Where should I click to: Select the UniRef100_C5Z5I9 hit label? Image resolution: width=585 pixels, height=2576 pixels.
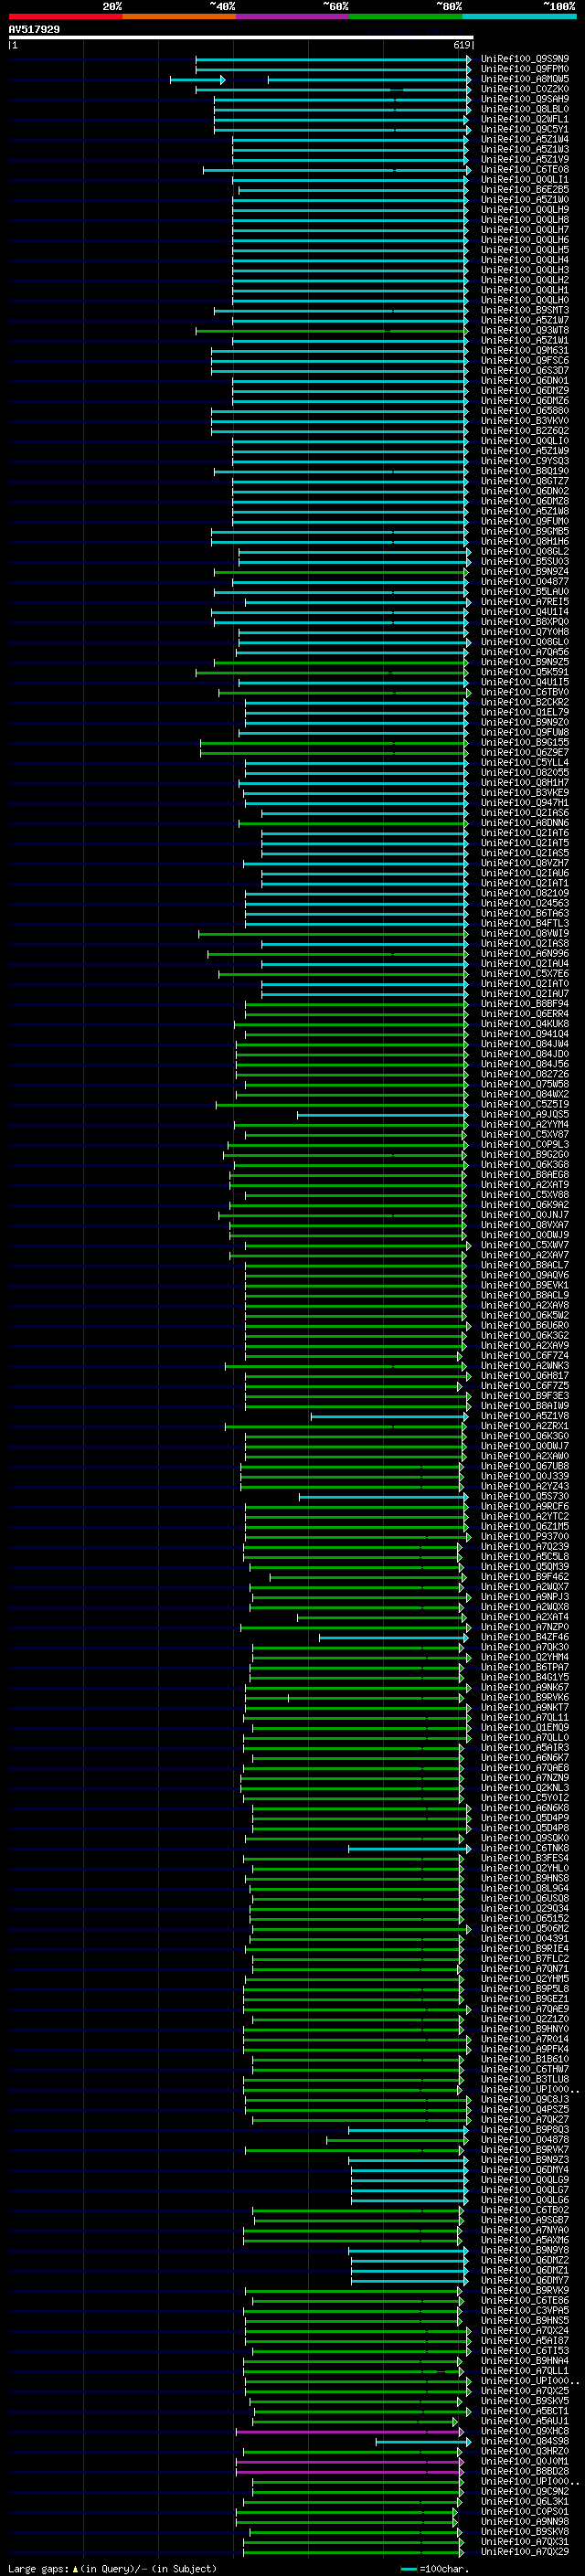tap(525, 1104)
